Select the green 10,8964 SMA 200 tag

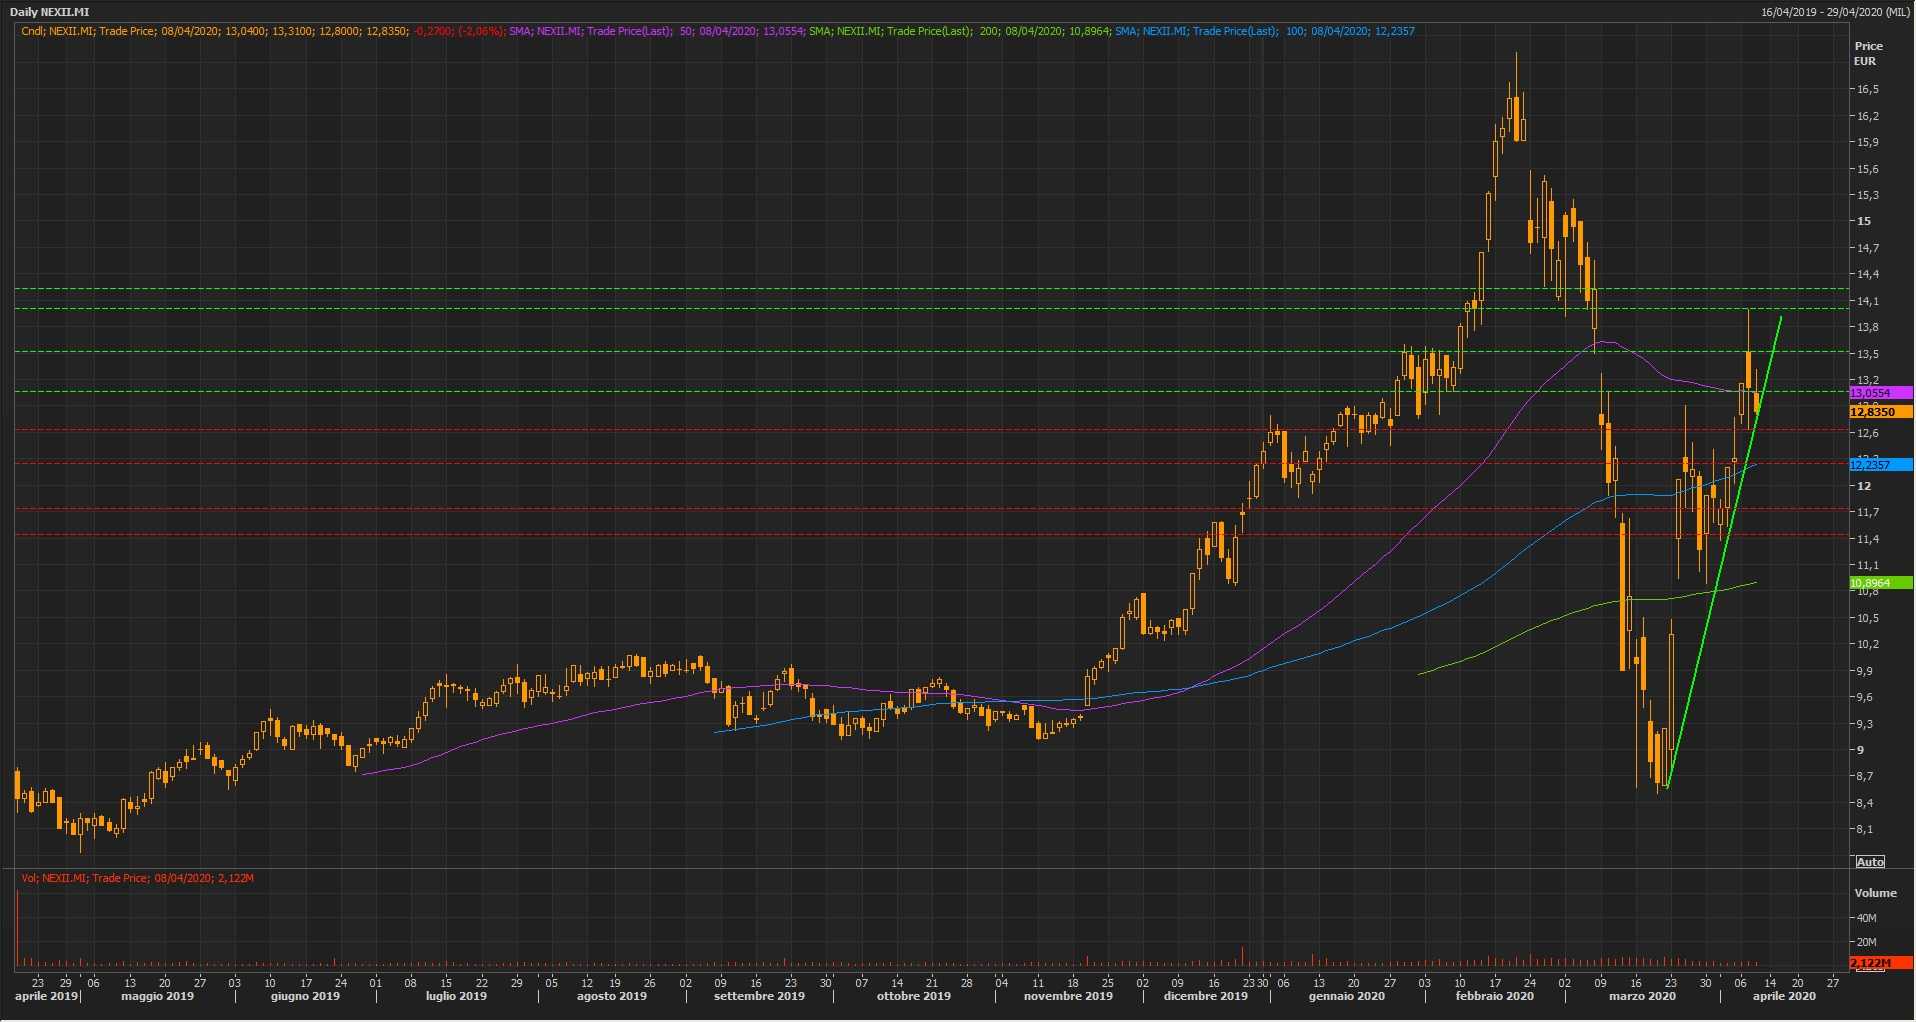click(1879, 583)
